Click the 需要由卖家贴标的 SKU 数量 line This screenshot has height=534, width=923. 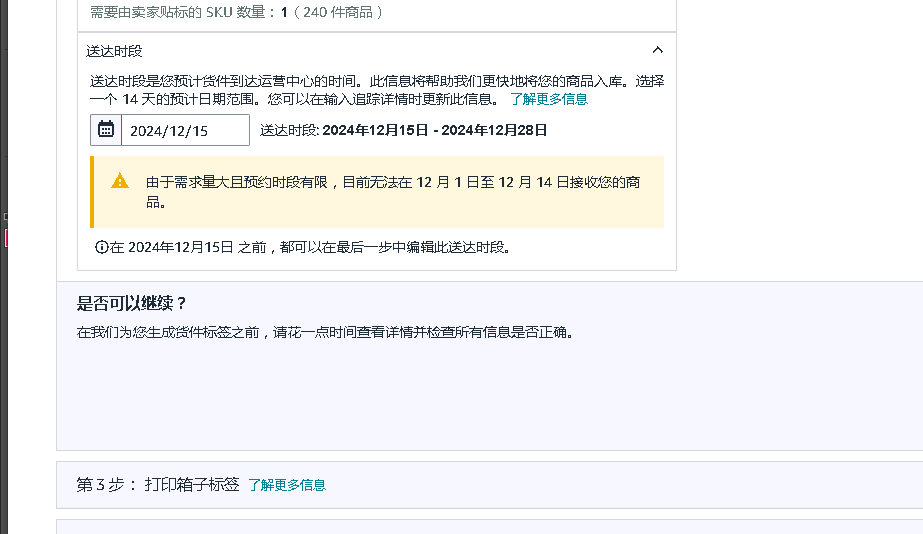point(237,12)
